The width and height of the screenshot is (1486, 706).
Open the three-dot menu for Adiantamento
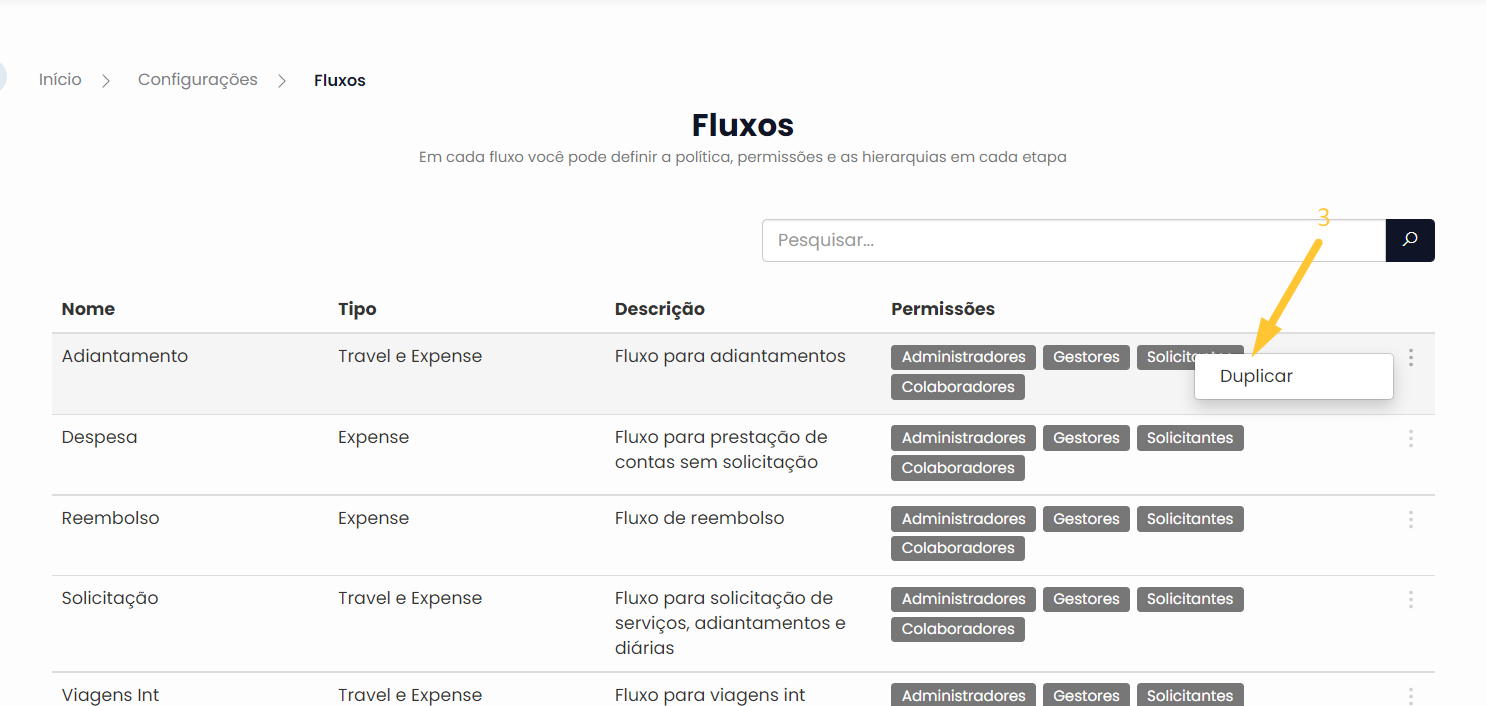(1411, 357)
